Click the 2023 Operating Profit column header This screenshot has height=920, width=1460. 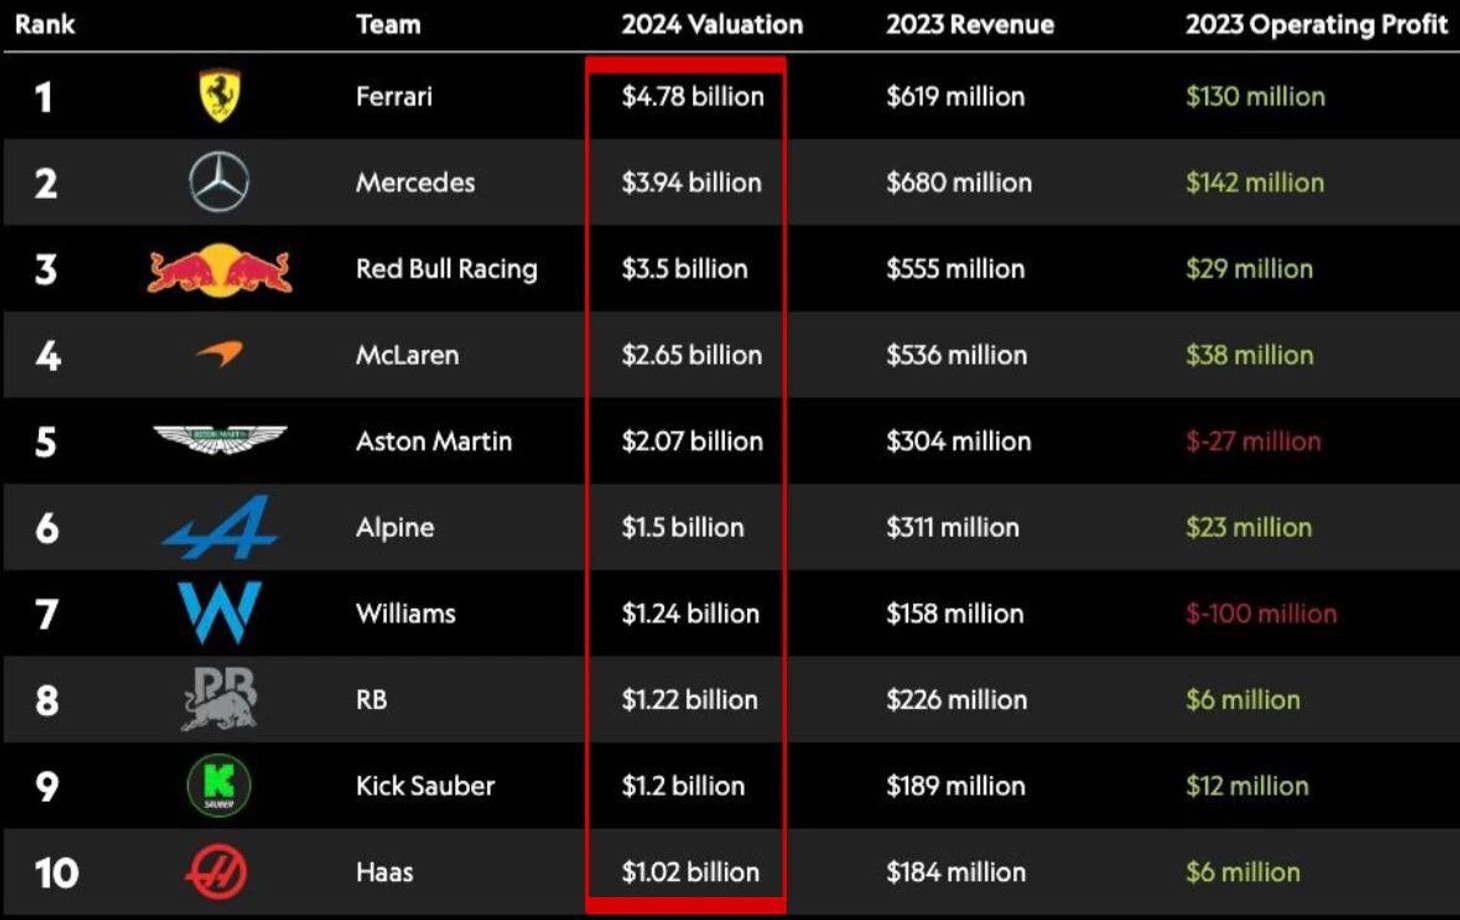[x=1316, y=24]
